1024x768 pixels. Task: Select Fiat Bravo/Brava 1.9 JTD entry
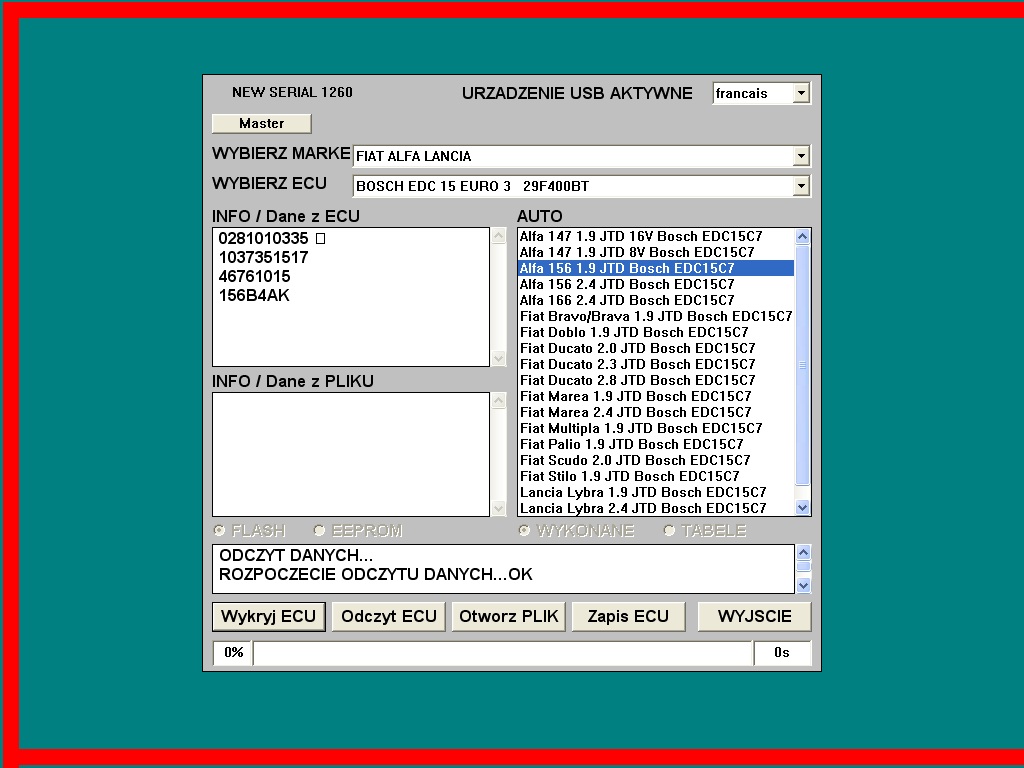(656, 316)
